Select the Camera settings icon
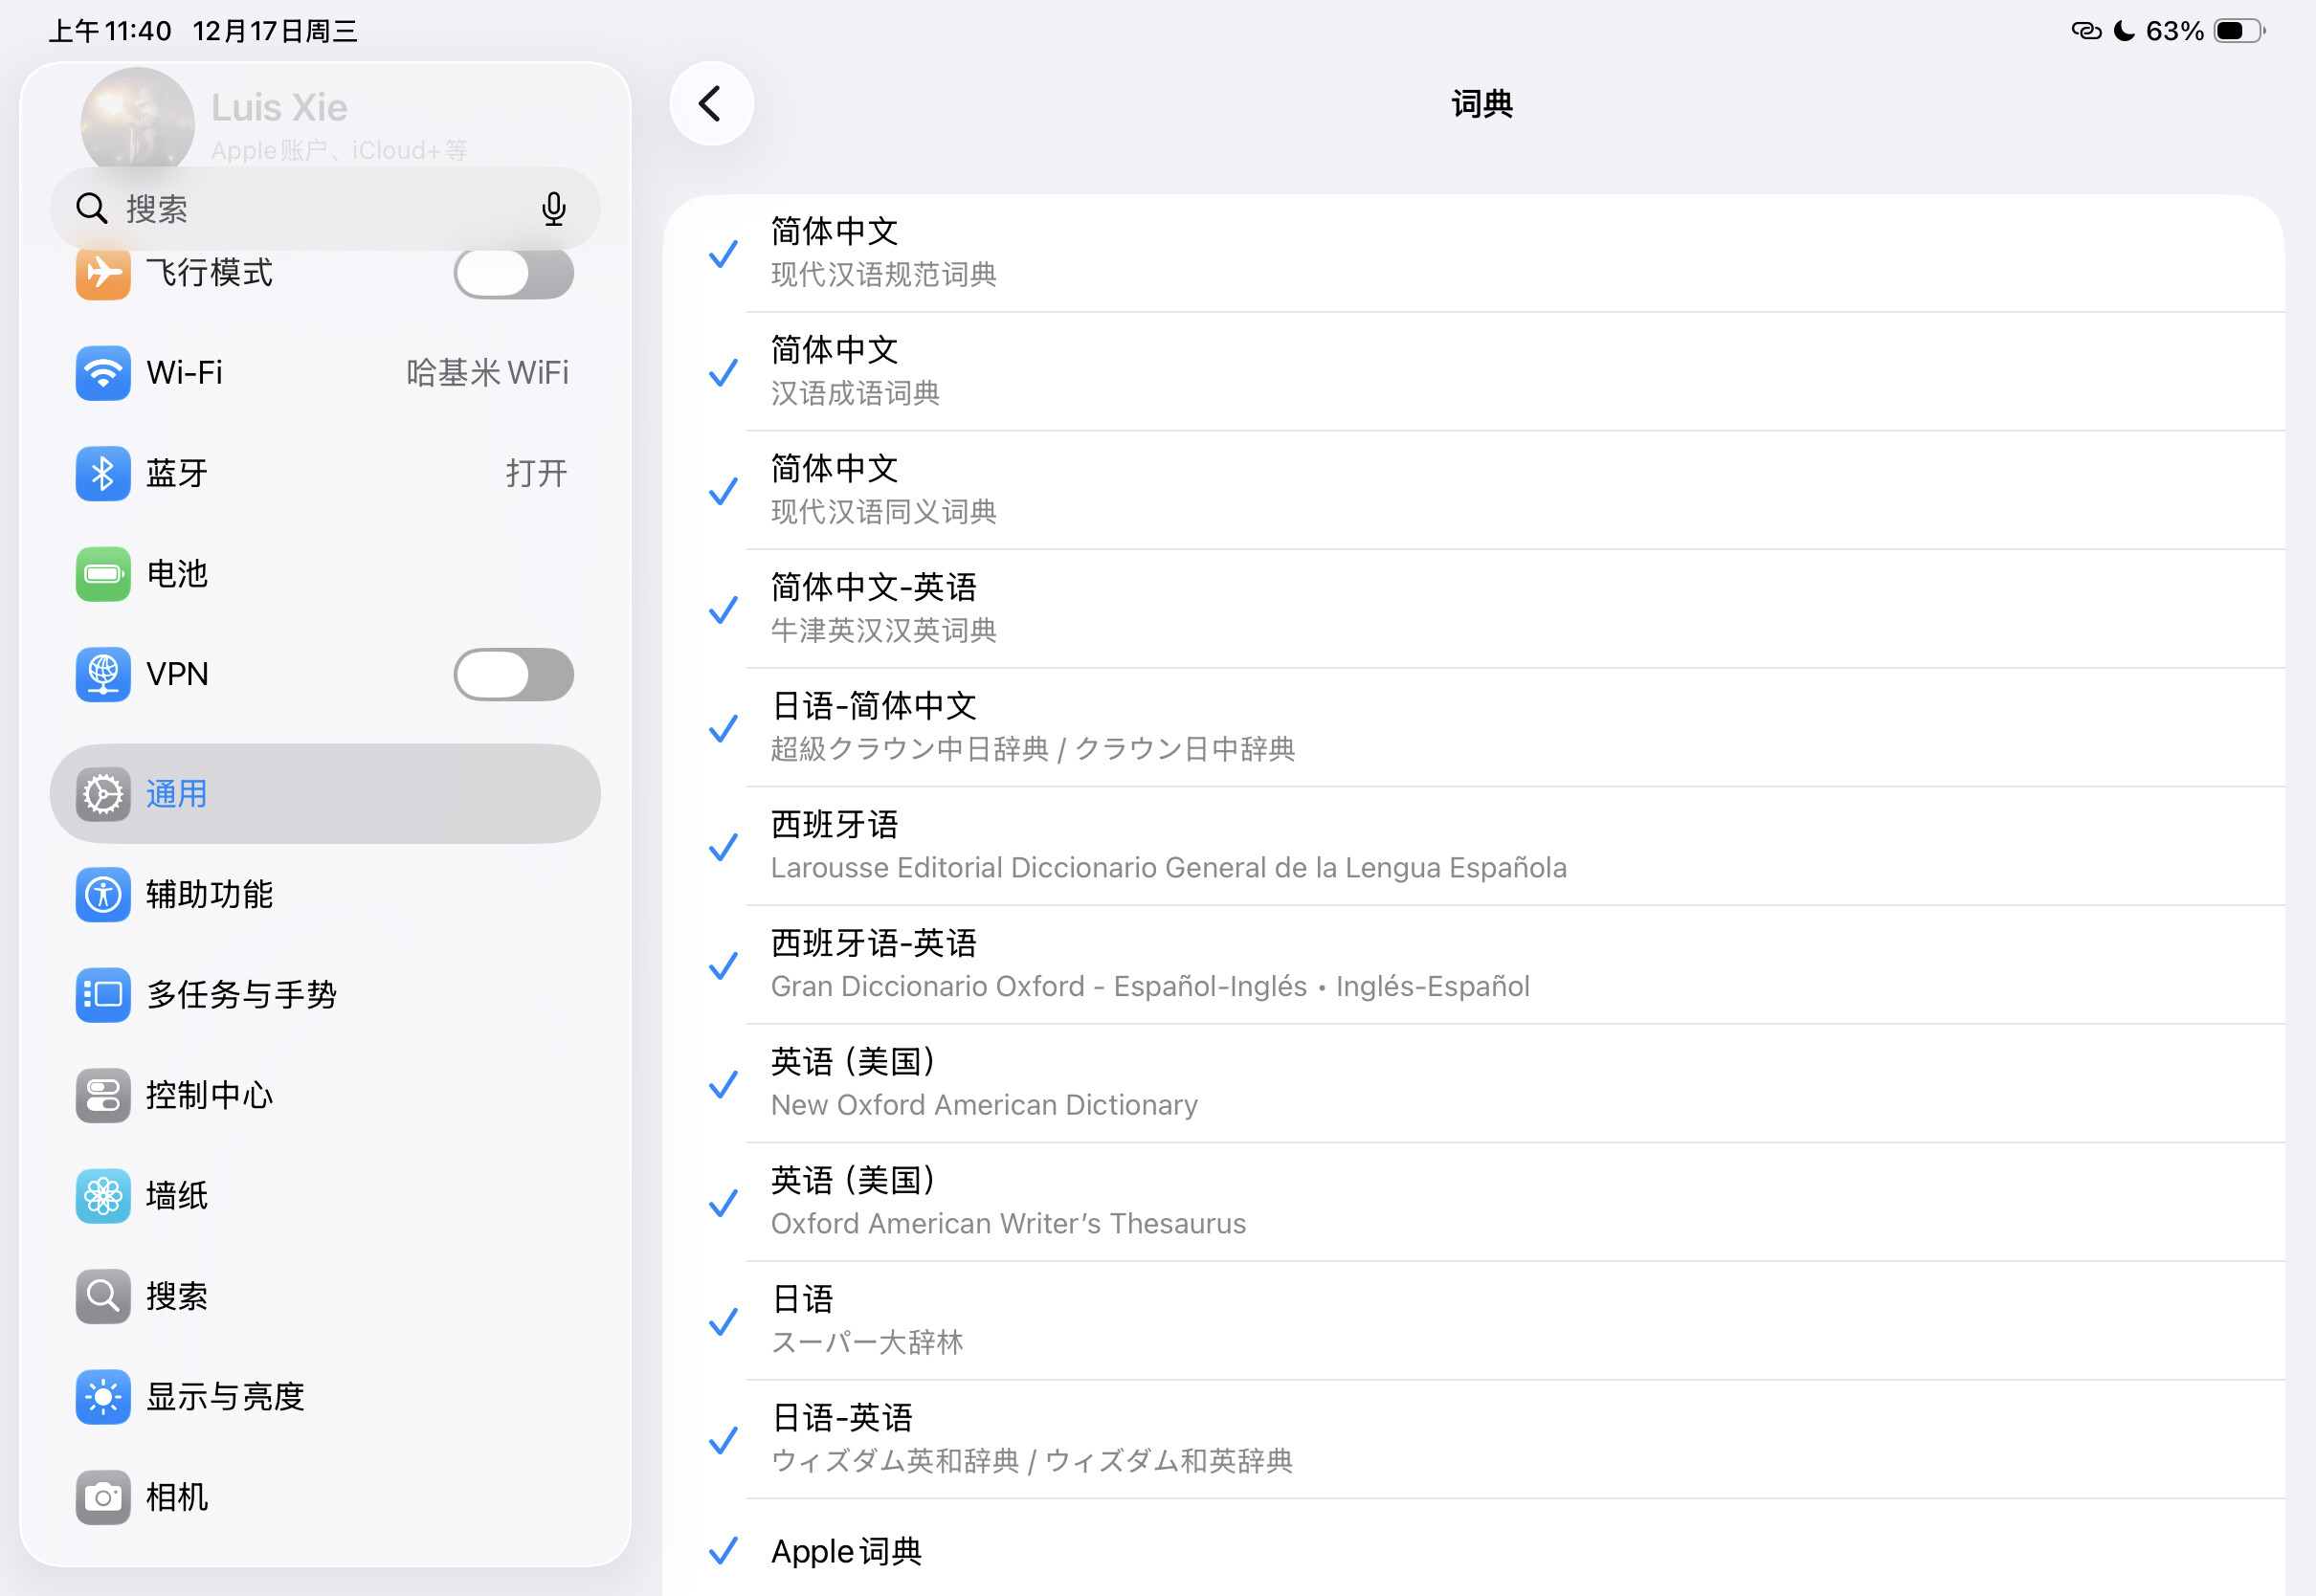 103,1497
